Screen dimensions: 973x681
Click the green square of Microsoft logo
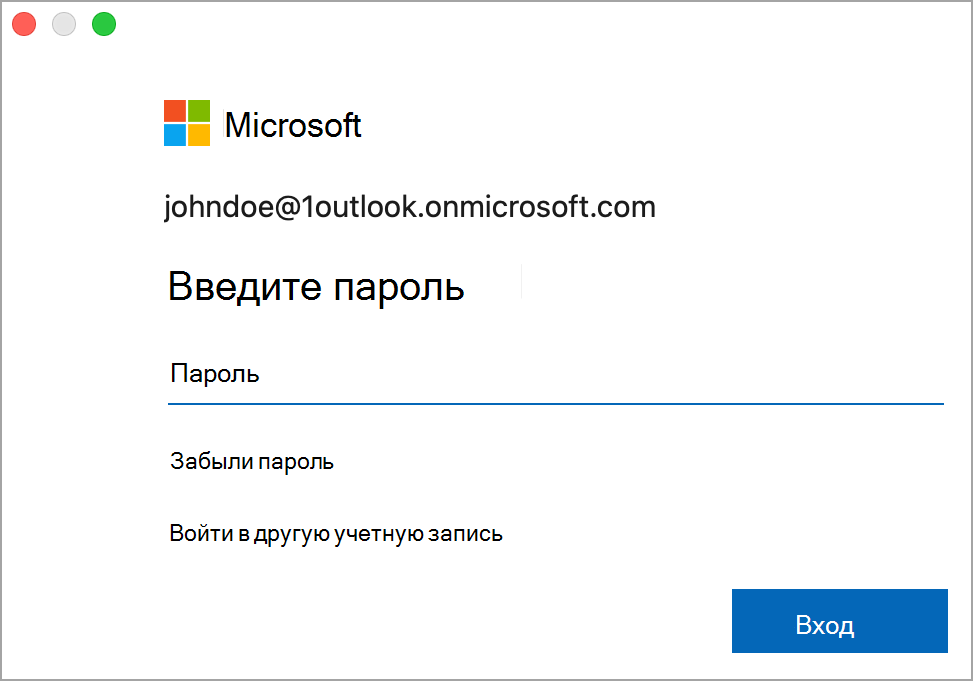click(199, 110)
